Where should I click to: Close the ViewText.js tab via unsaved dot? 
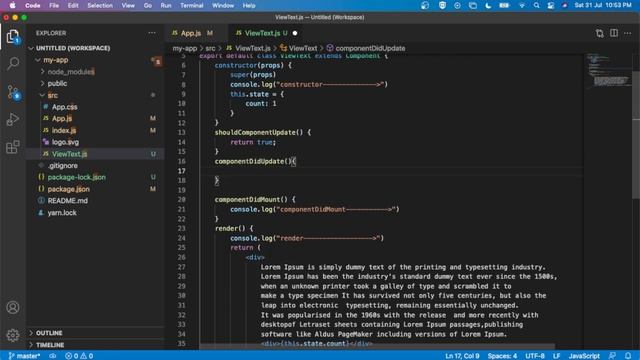pos(295,33)
